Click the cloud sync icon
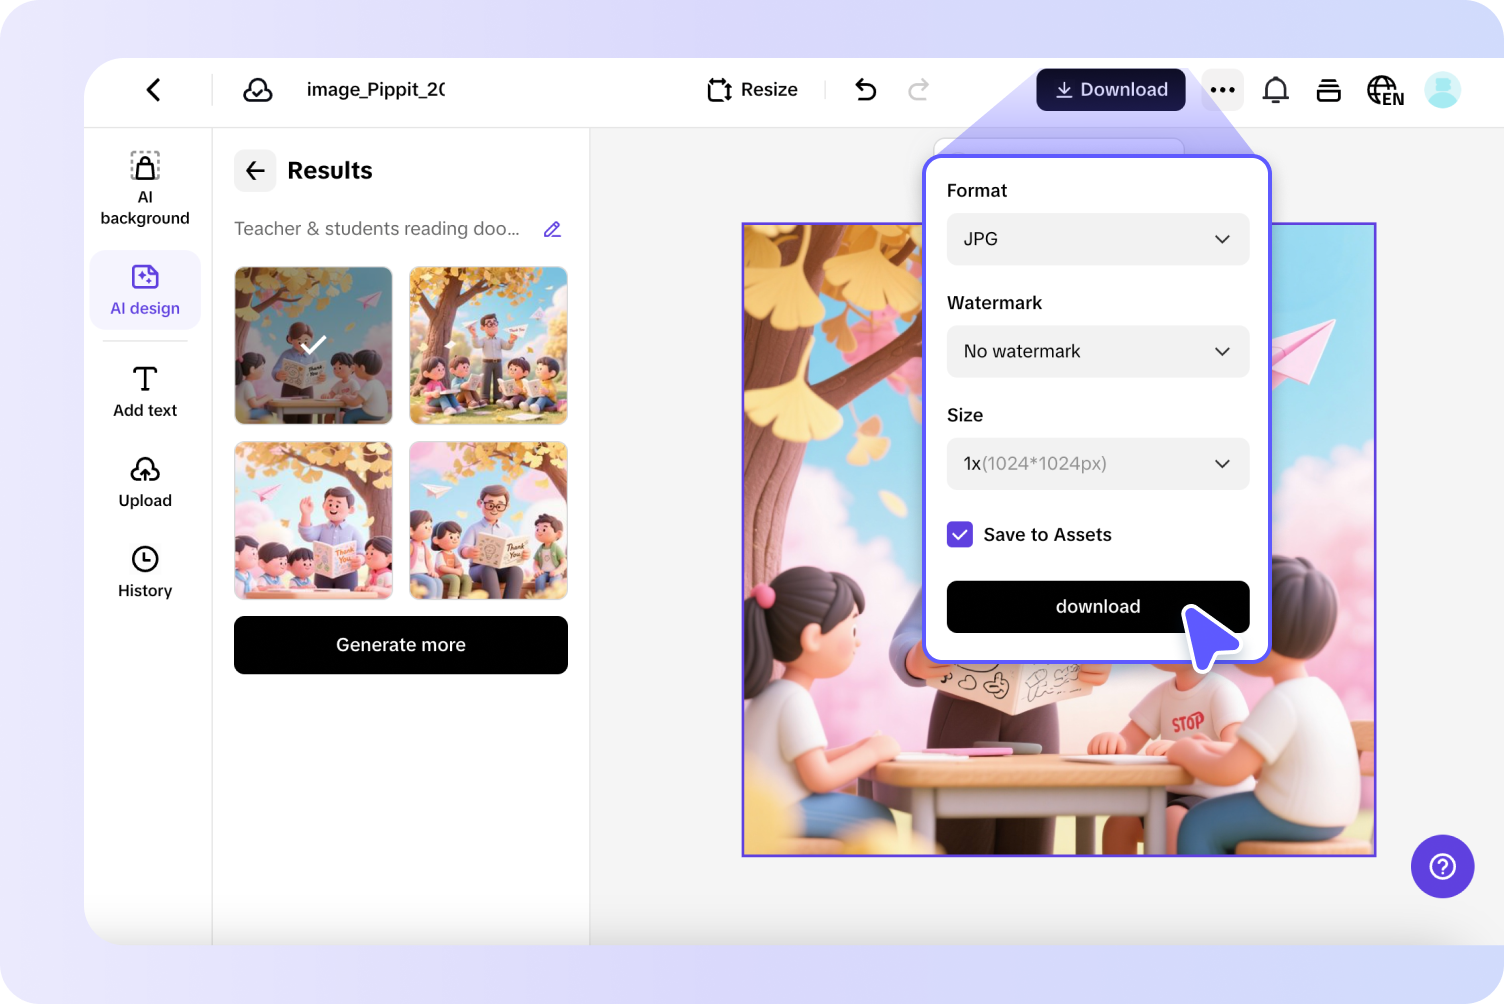The height and width of the screenshot is (1004, 1504). (x=258, y=90)
